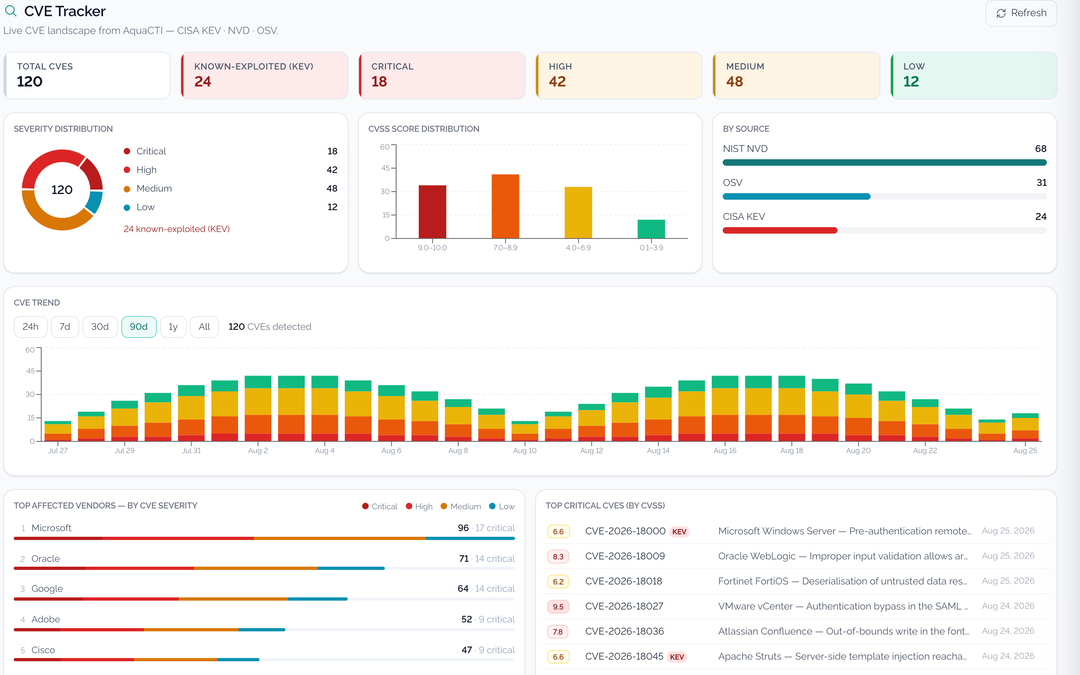Click the Jul 27 trend bar
The height and width of the screenshot is (675, 1080).
[x=58, y=431]
